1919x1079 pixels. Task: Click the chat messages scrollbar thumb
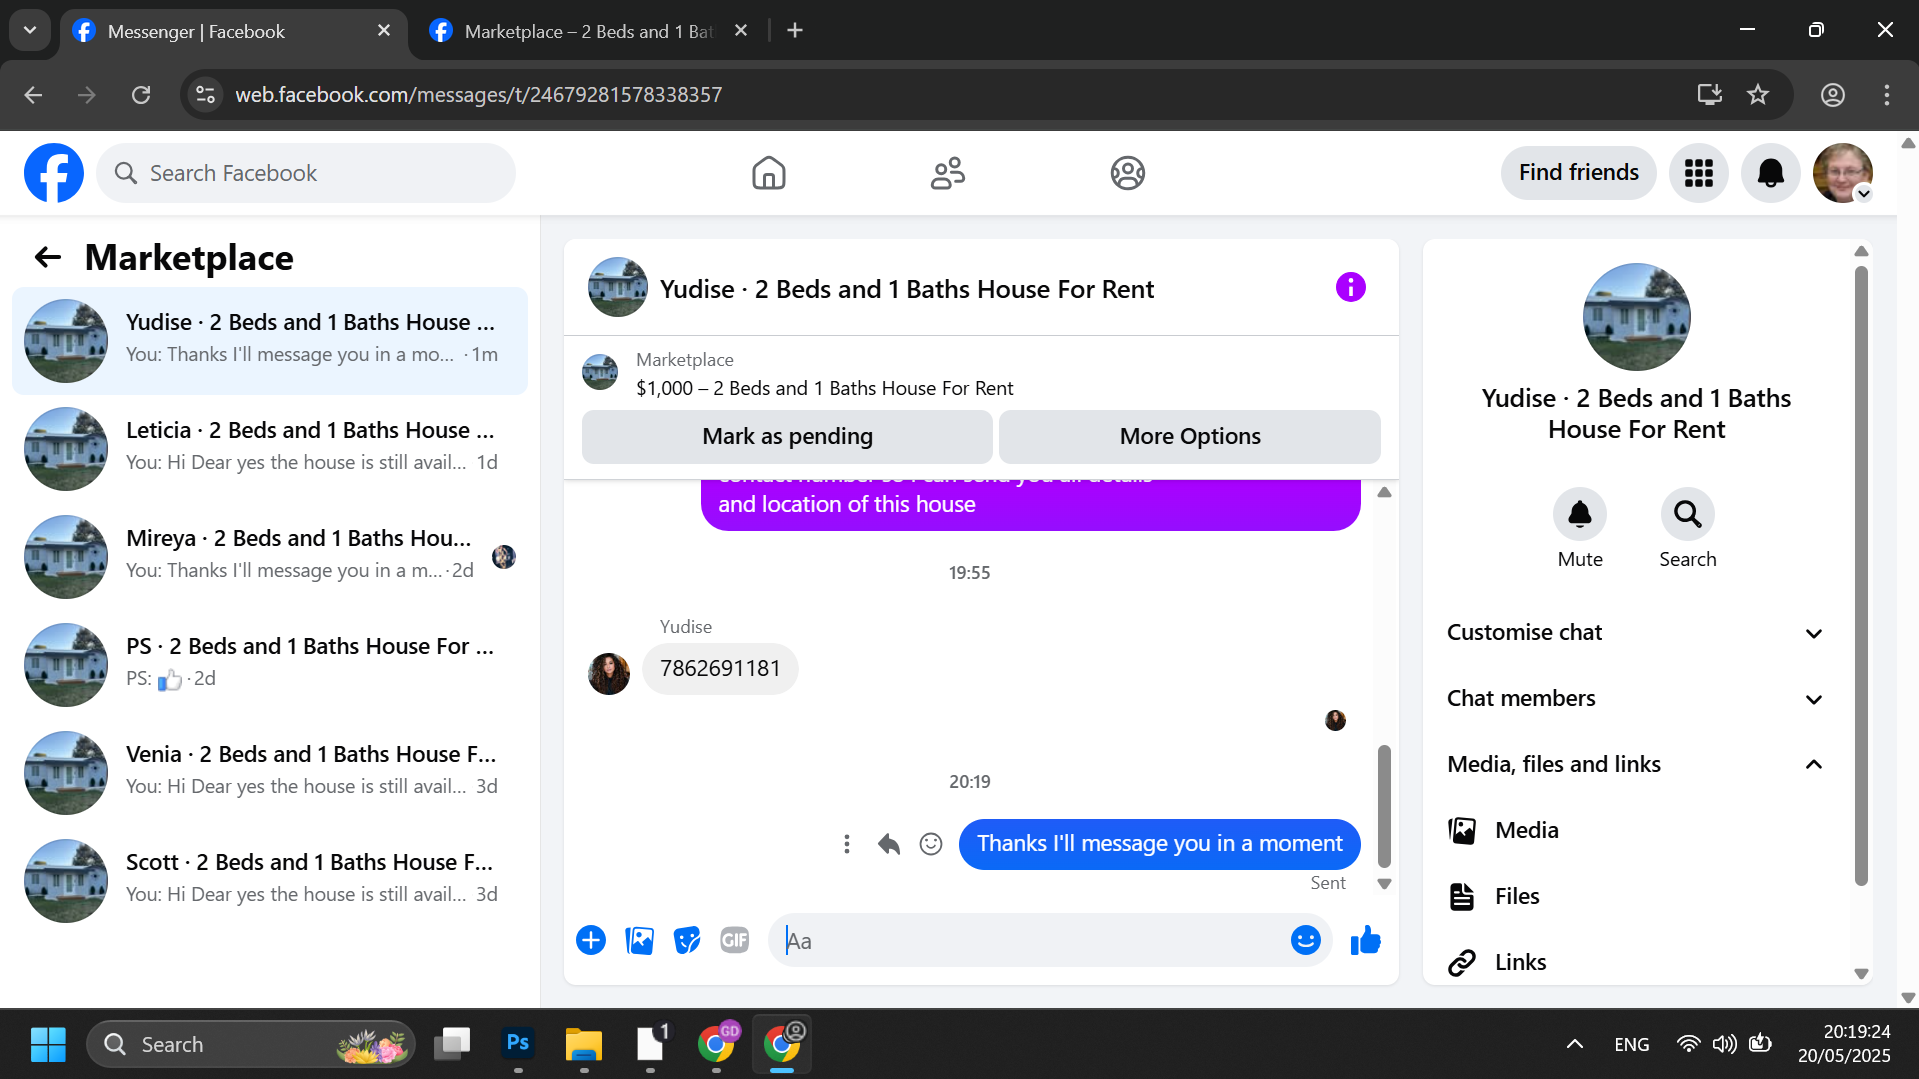[x=1384, y=806]
